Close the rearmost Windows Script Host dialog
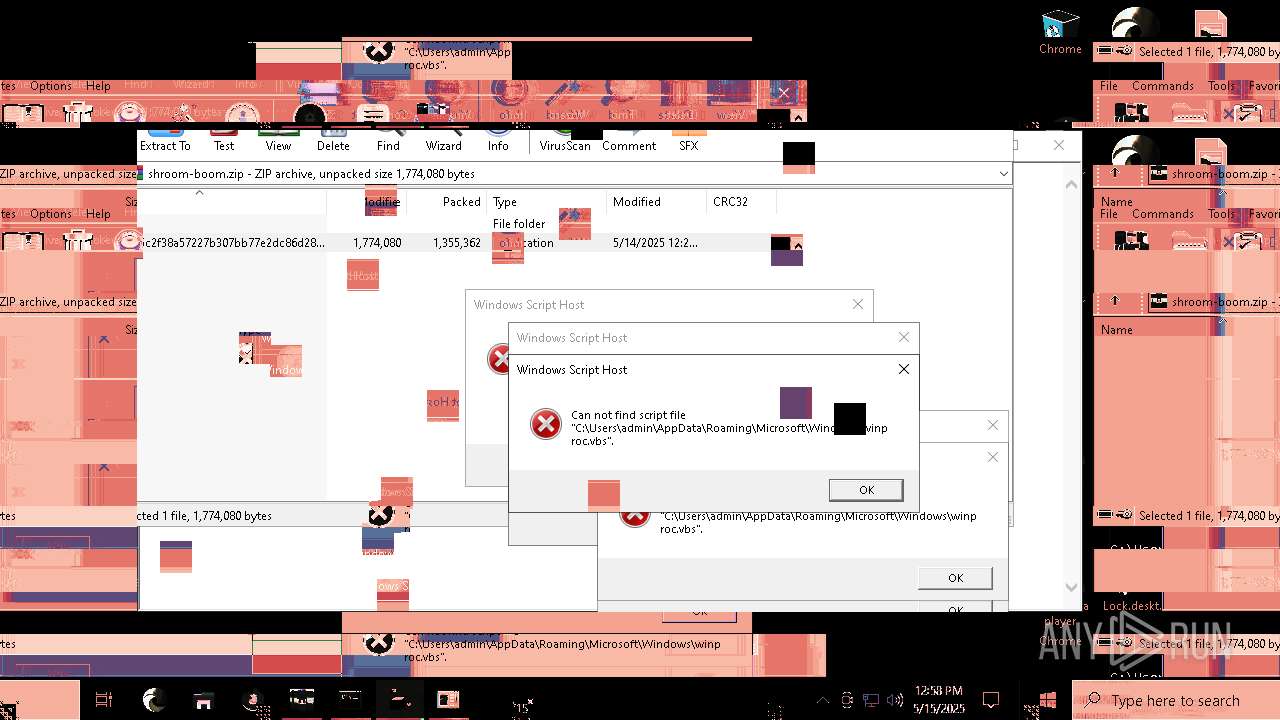 click(858, 304)
